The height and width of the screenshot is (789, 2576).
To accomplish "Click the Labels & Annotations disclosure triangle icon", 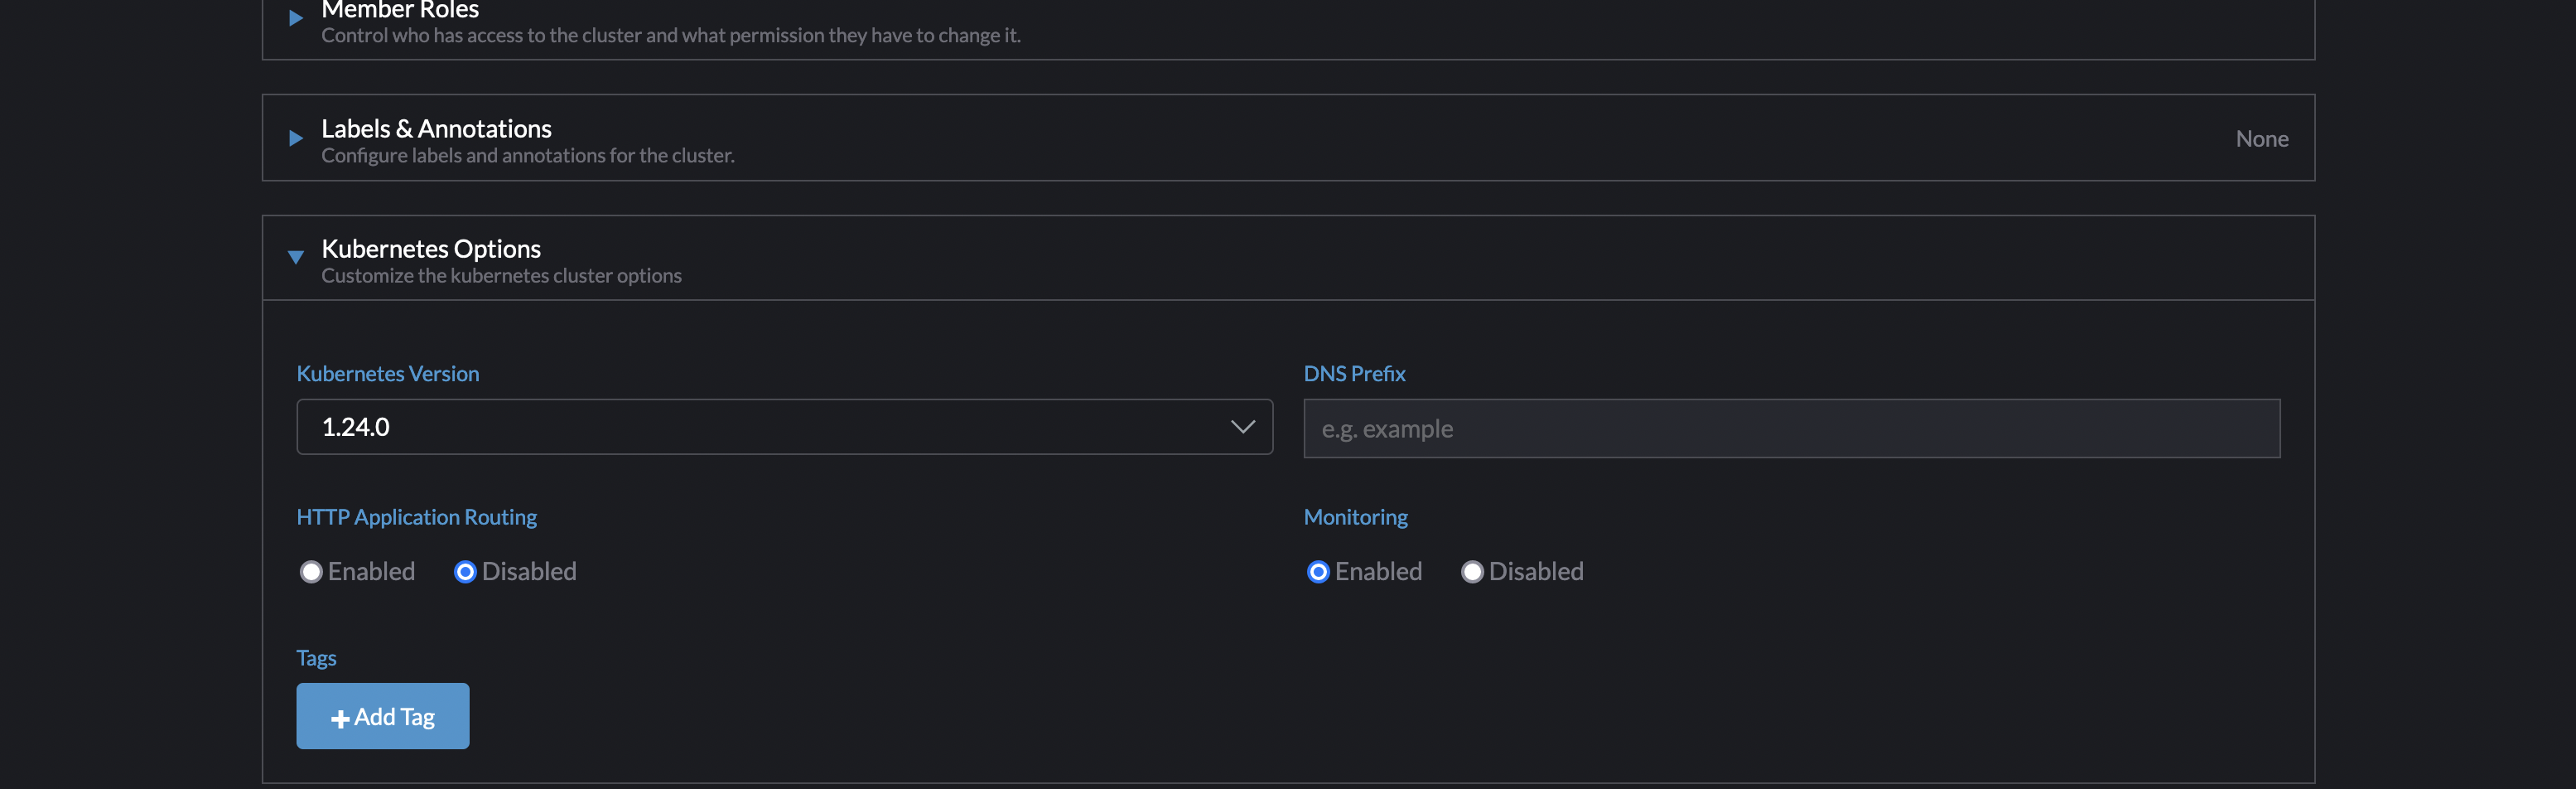I will click(x=295, y=138).
